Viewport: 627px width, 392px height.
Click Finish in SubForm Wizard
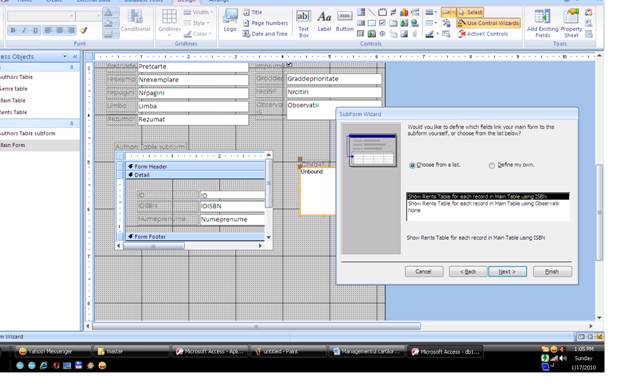552,272
